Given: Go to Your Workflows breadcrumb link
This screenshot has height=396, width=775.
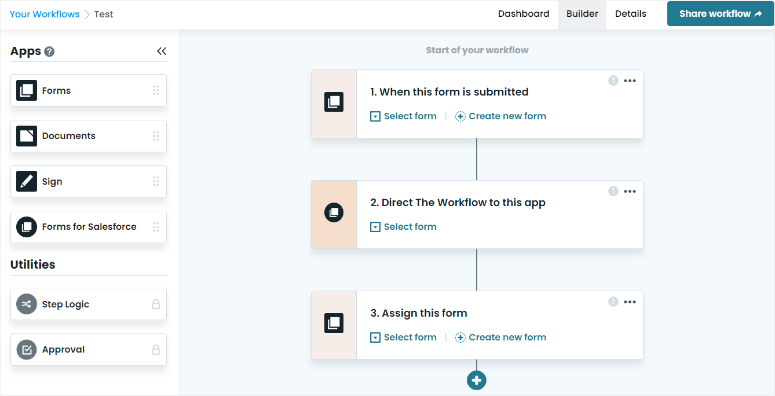Looking at the screenshot, I should (x=44, y=14).
